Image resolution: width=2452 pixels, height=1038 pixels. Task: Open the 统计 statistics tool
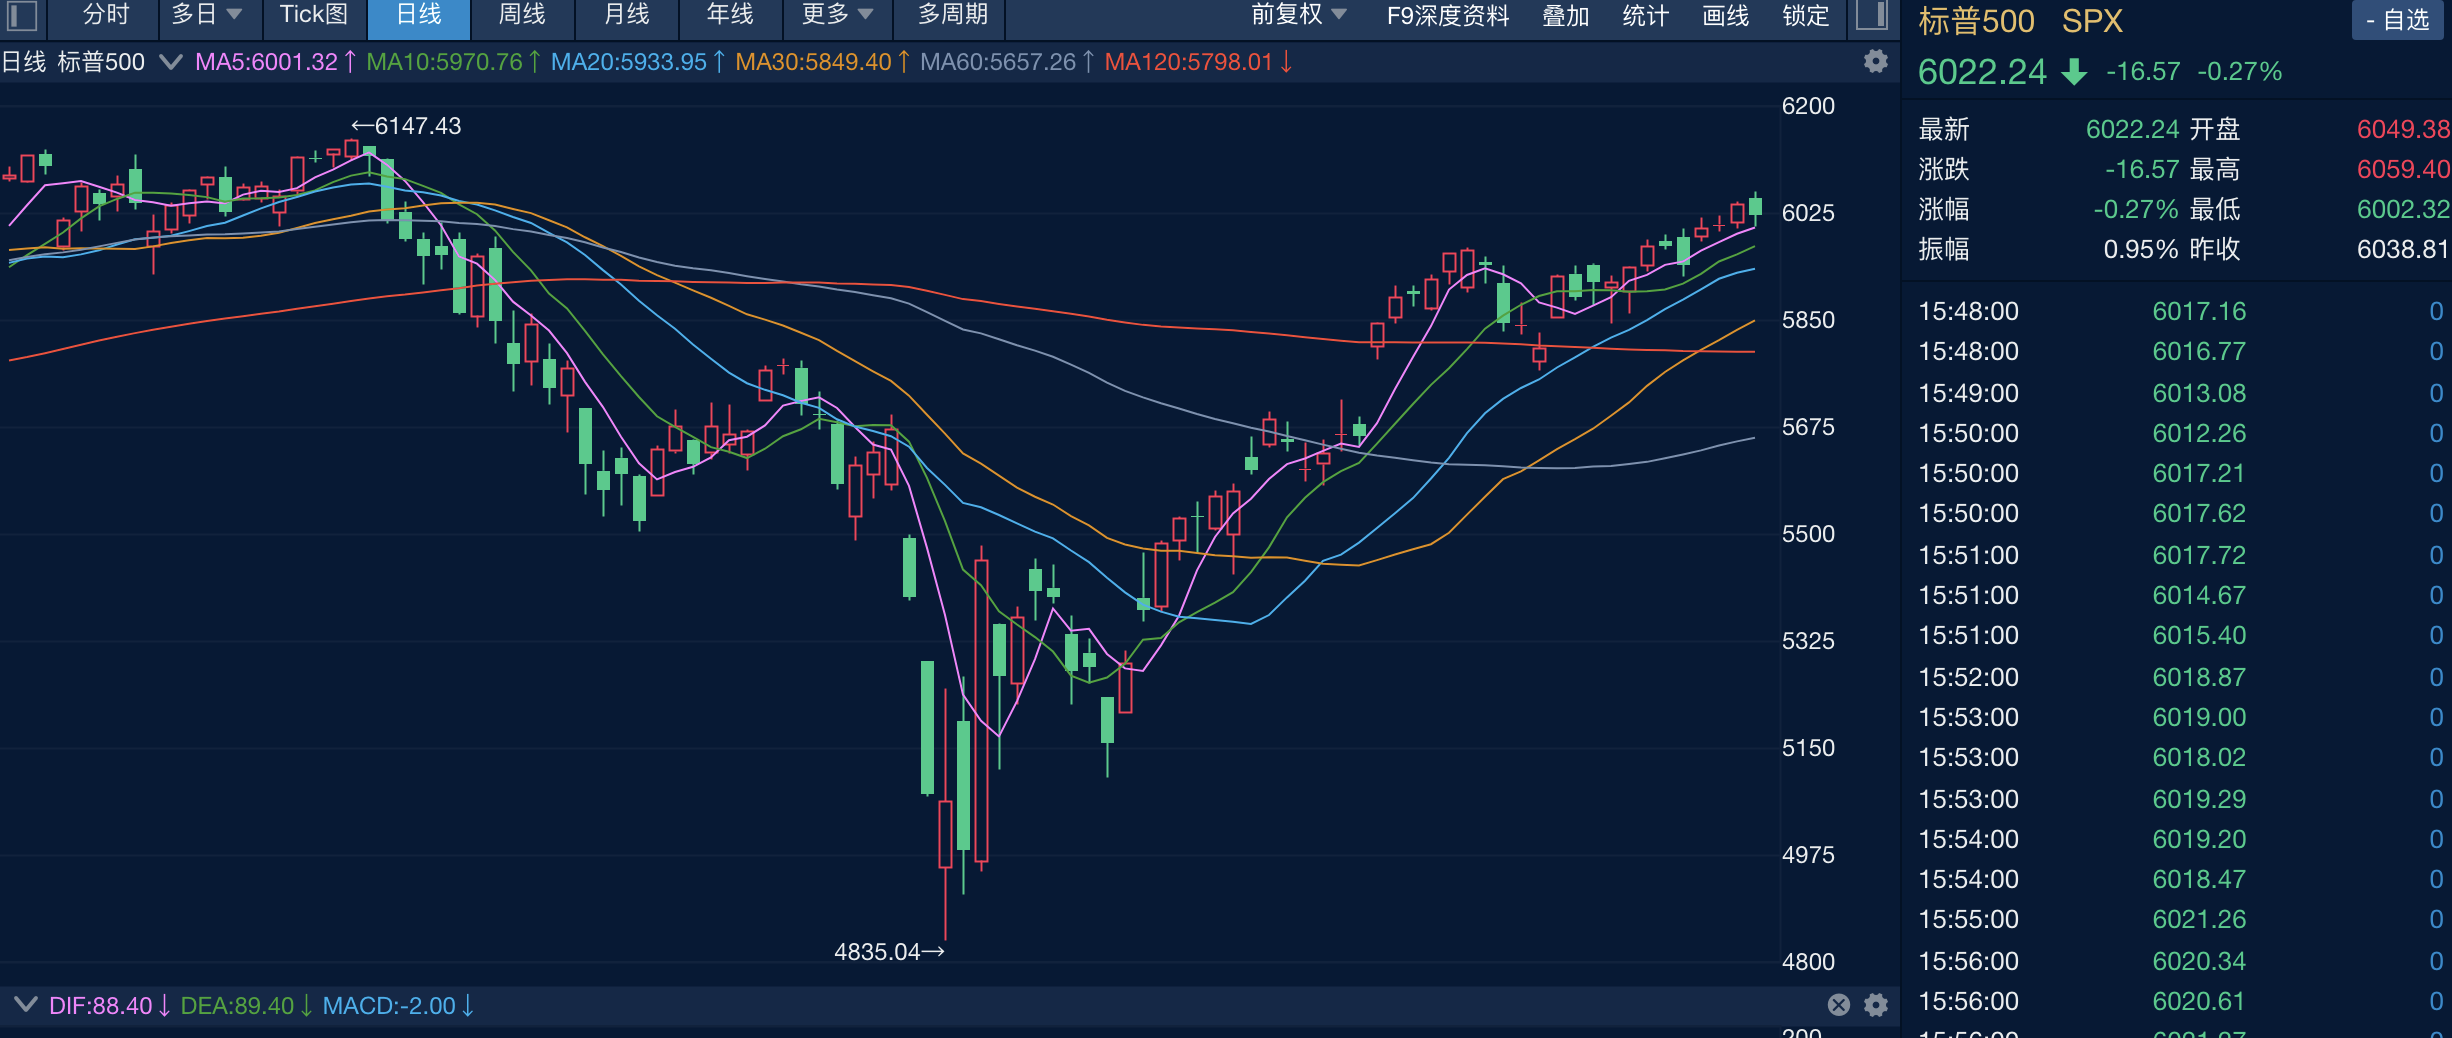(x=1646, y=15)
